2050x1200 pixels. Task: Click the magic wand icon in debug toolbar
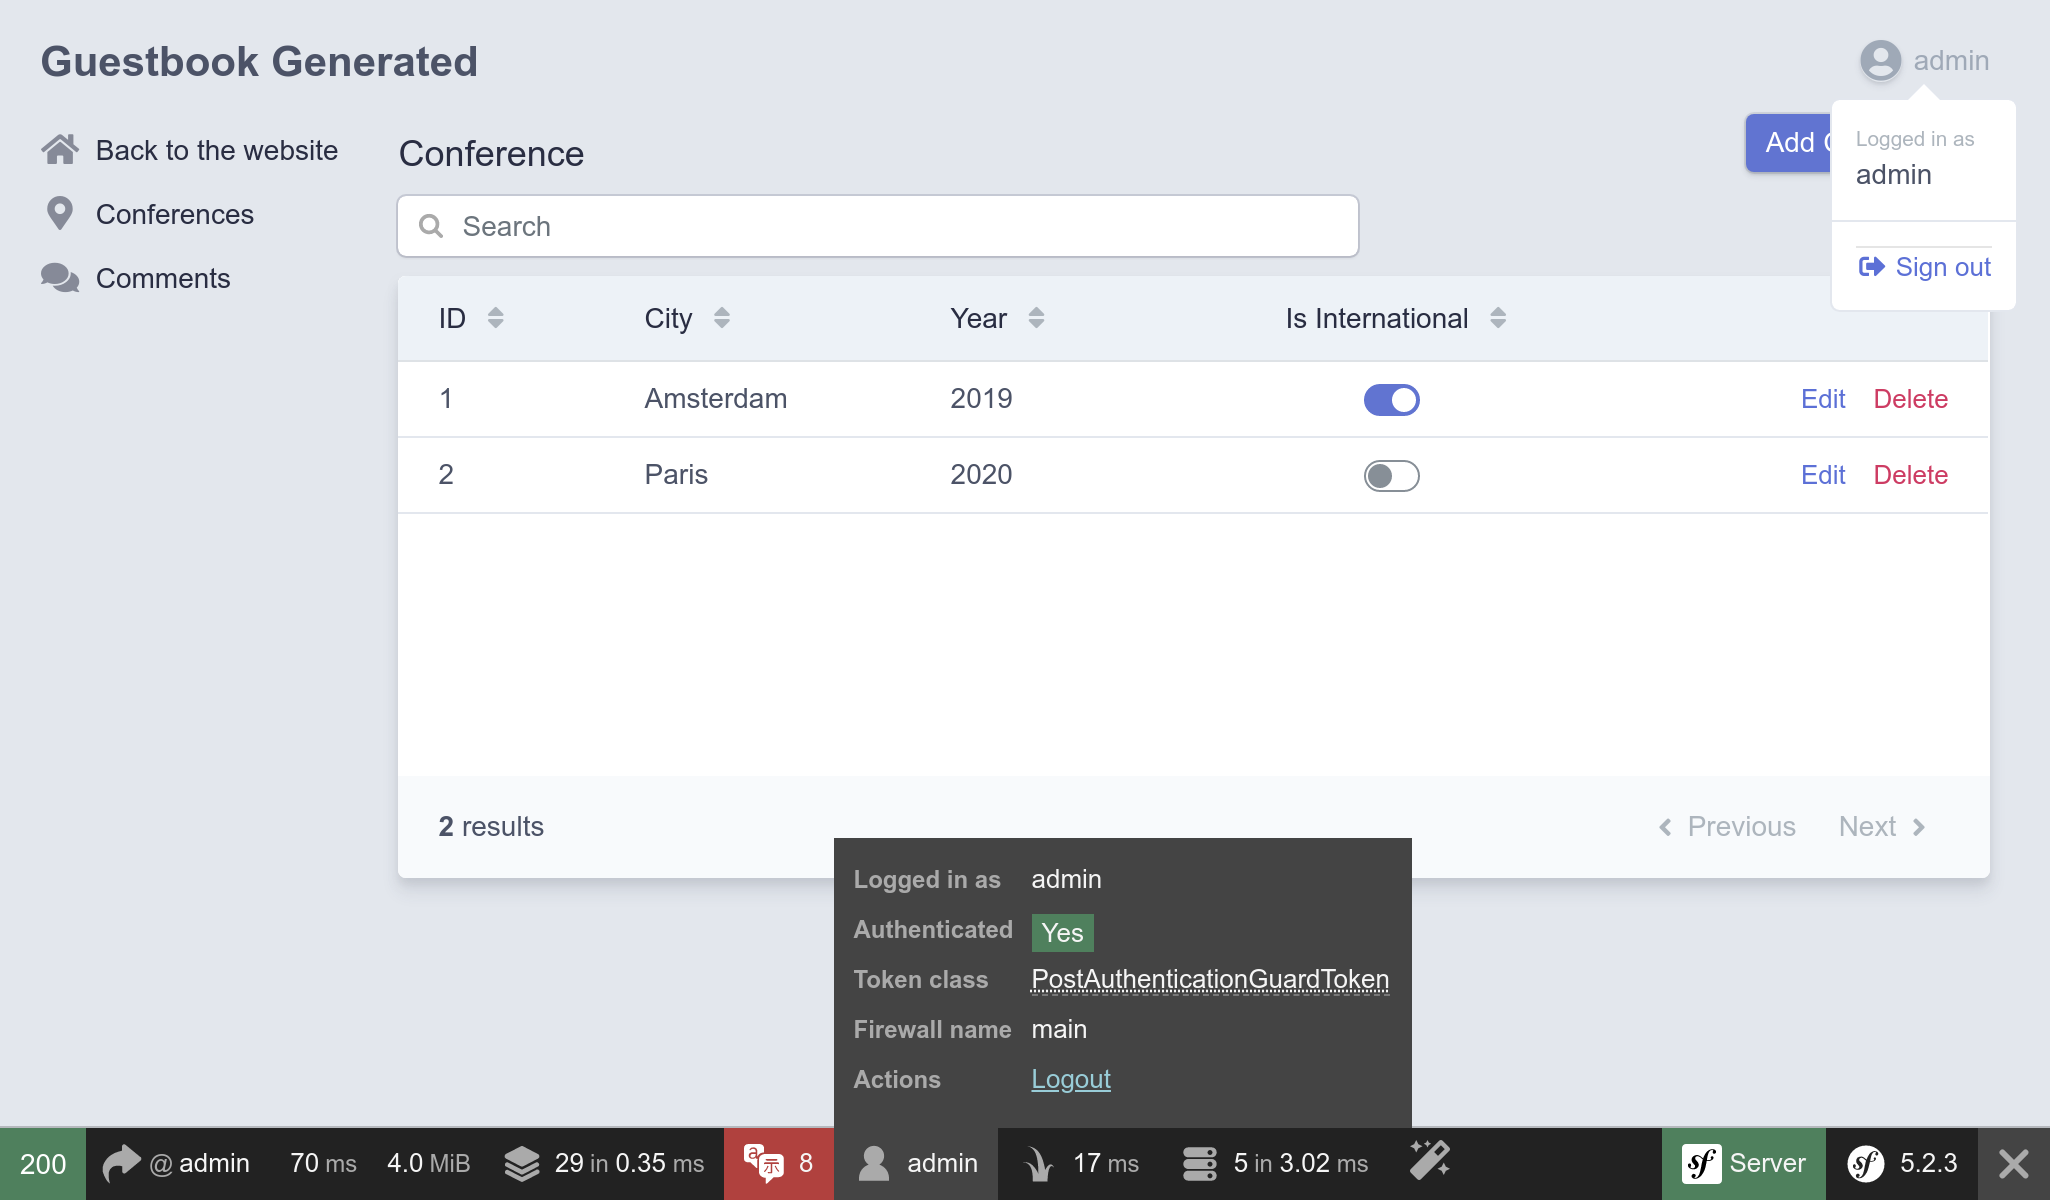point(1430,1160)
